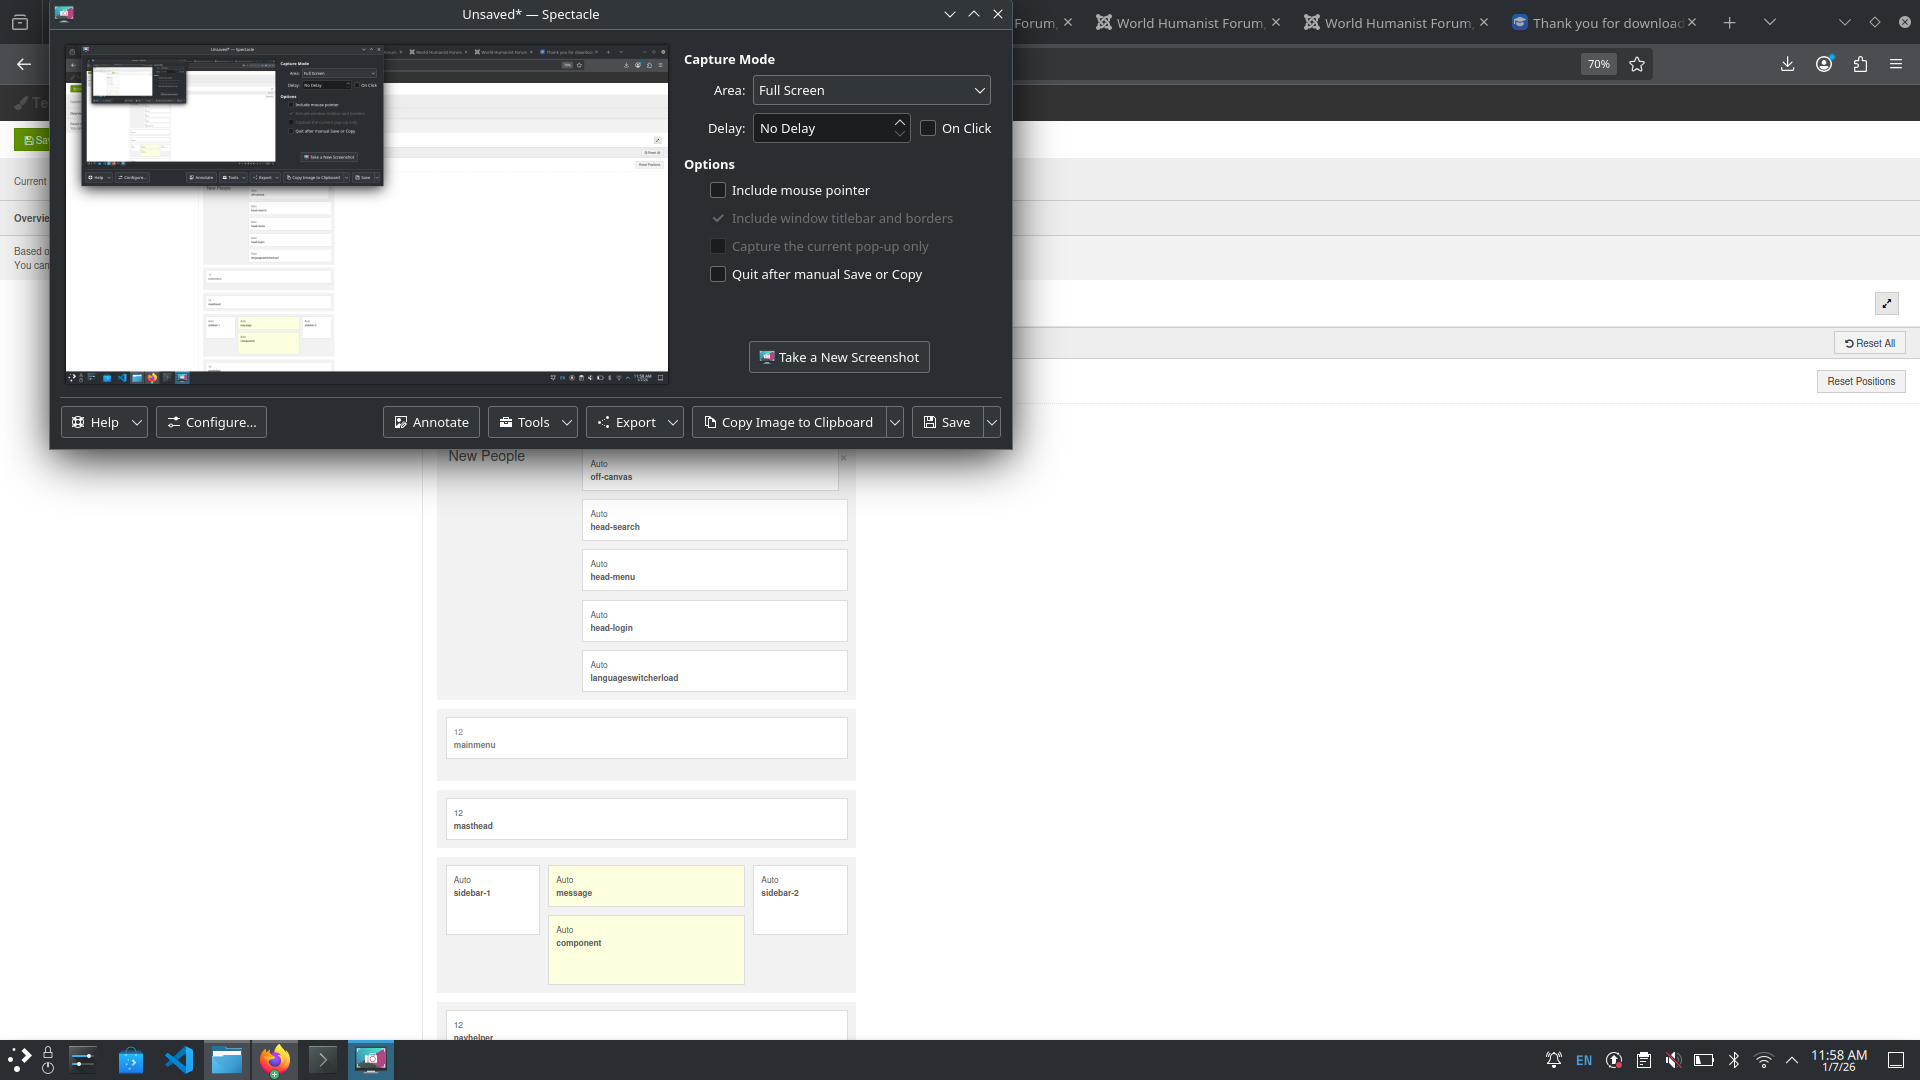Check Quit after manual Save or Copy
This screenshot has height=1080, width=1920.
pos(718,274)
